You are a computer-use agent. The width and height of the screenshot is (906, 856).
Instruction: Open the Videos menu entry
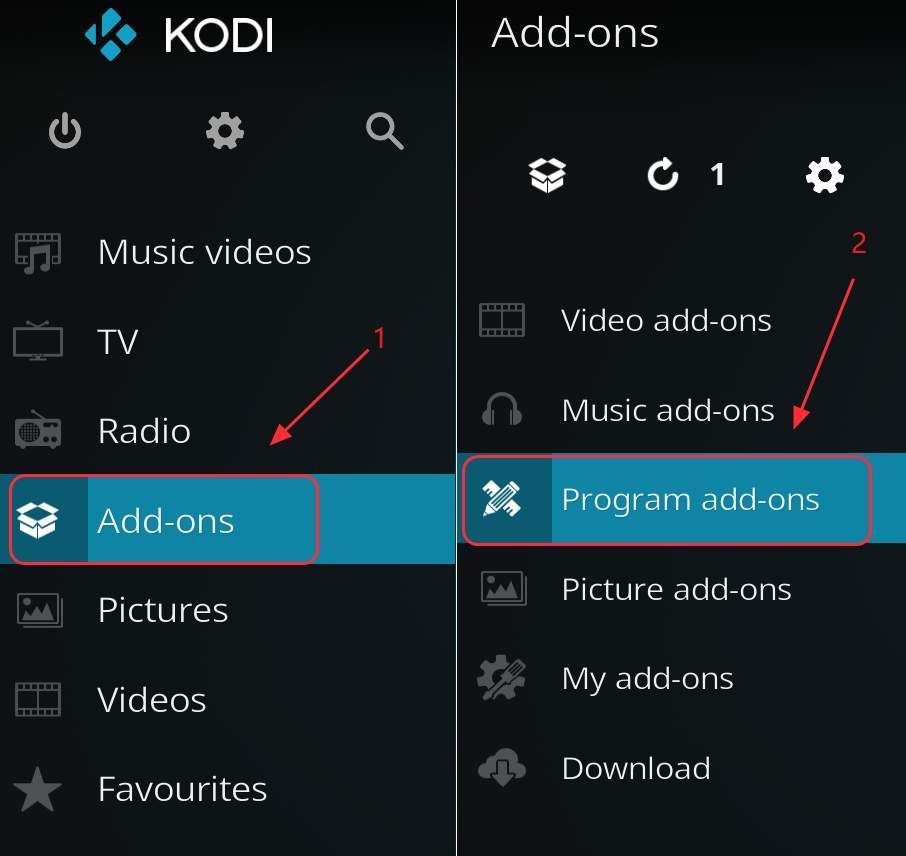pos(228,699)
